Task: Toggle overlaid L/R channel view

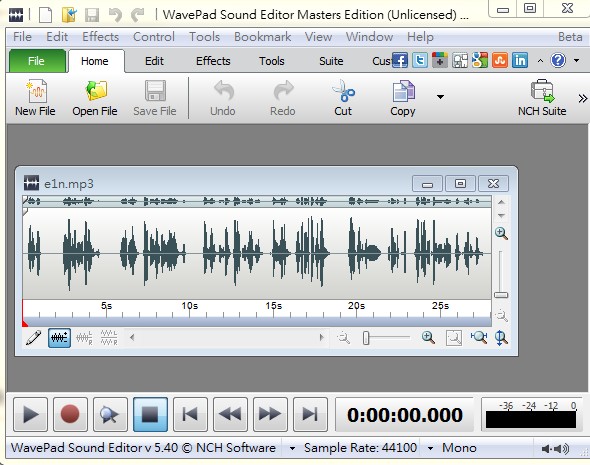Action: click(84, 337)
